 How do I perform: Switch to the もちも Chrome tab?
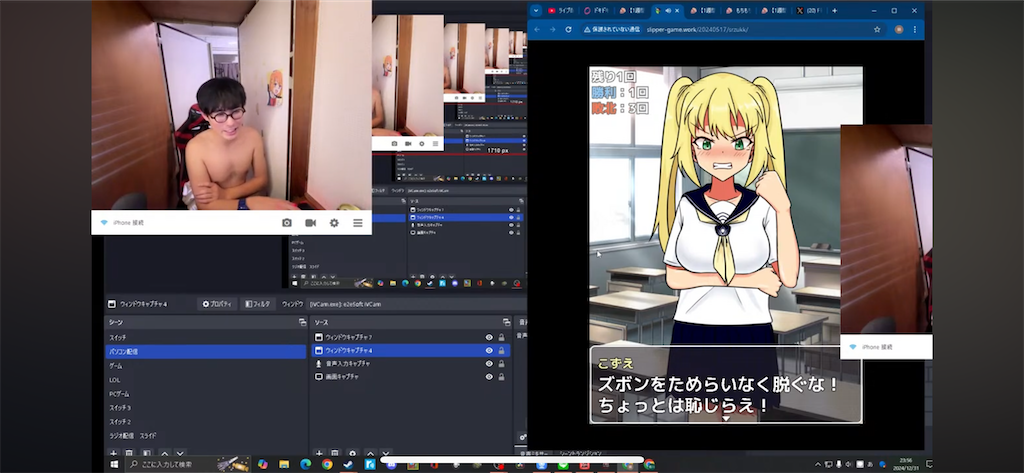pos(737,10)
